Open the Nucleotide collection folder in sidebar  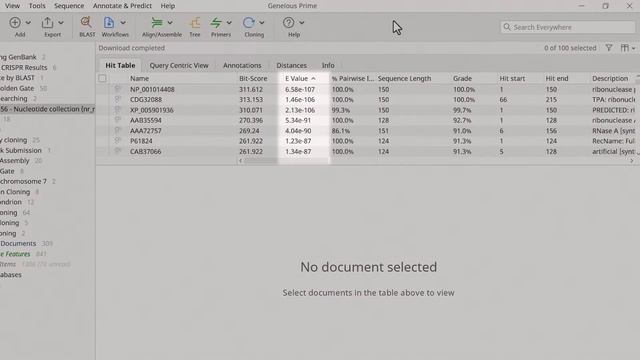pyautogui.click(x=47, y=109)
